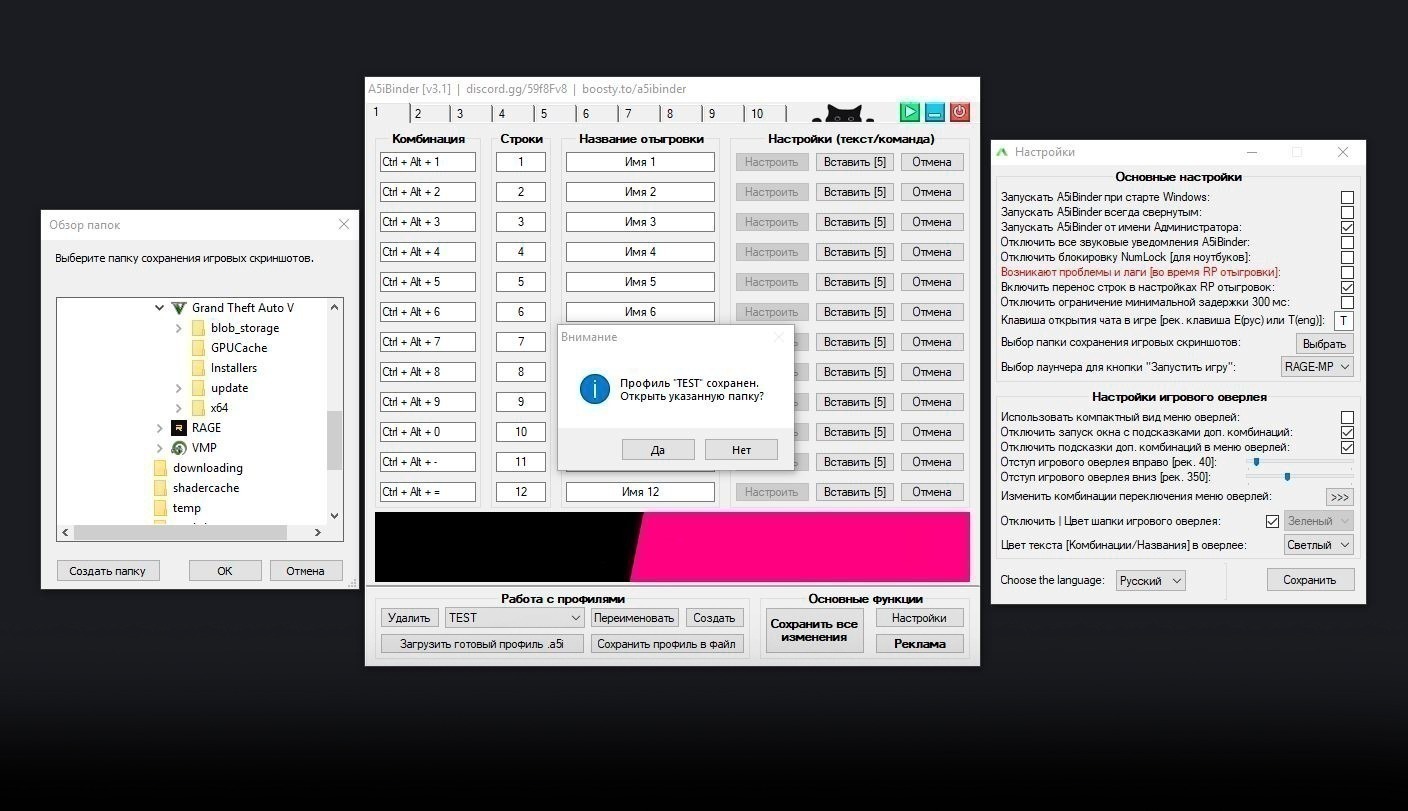Click the blob_storage folder icon
Image resolution: width=1408 pixels, height=811 pixels.
[198, 328]
